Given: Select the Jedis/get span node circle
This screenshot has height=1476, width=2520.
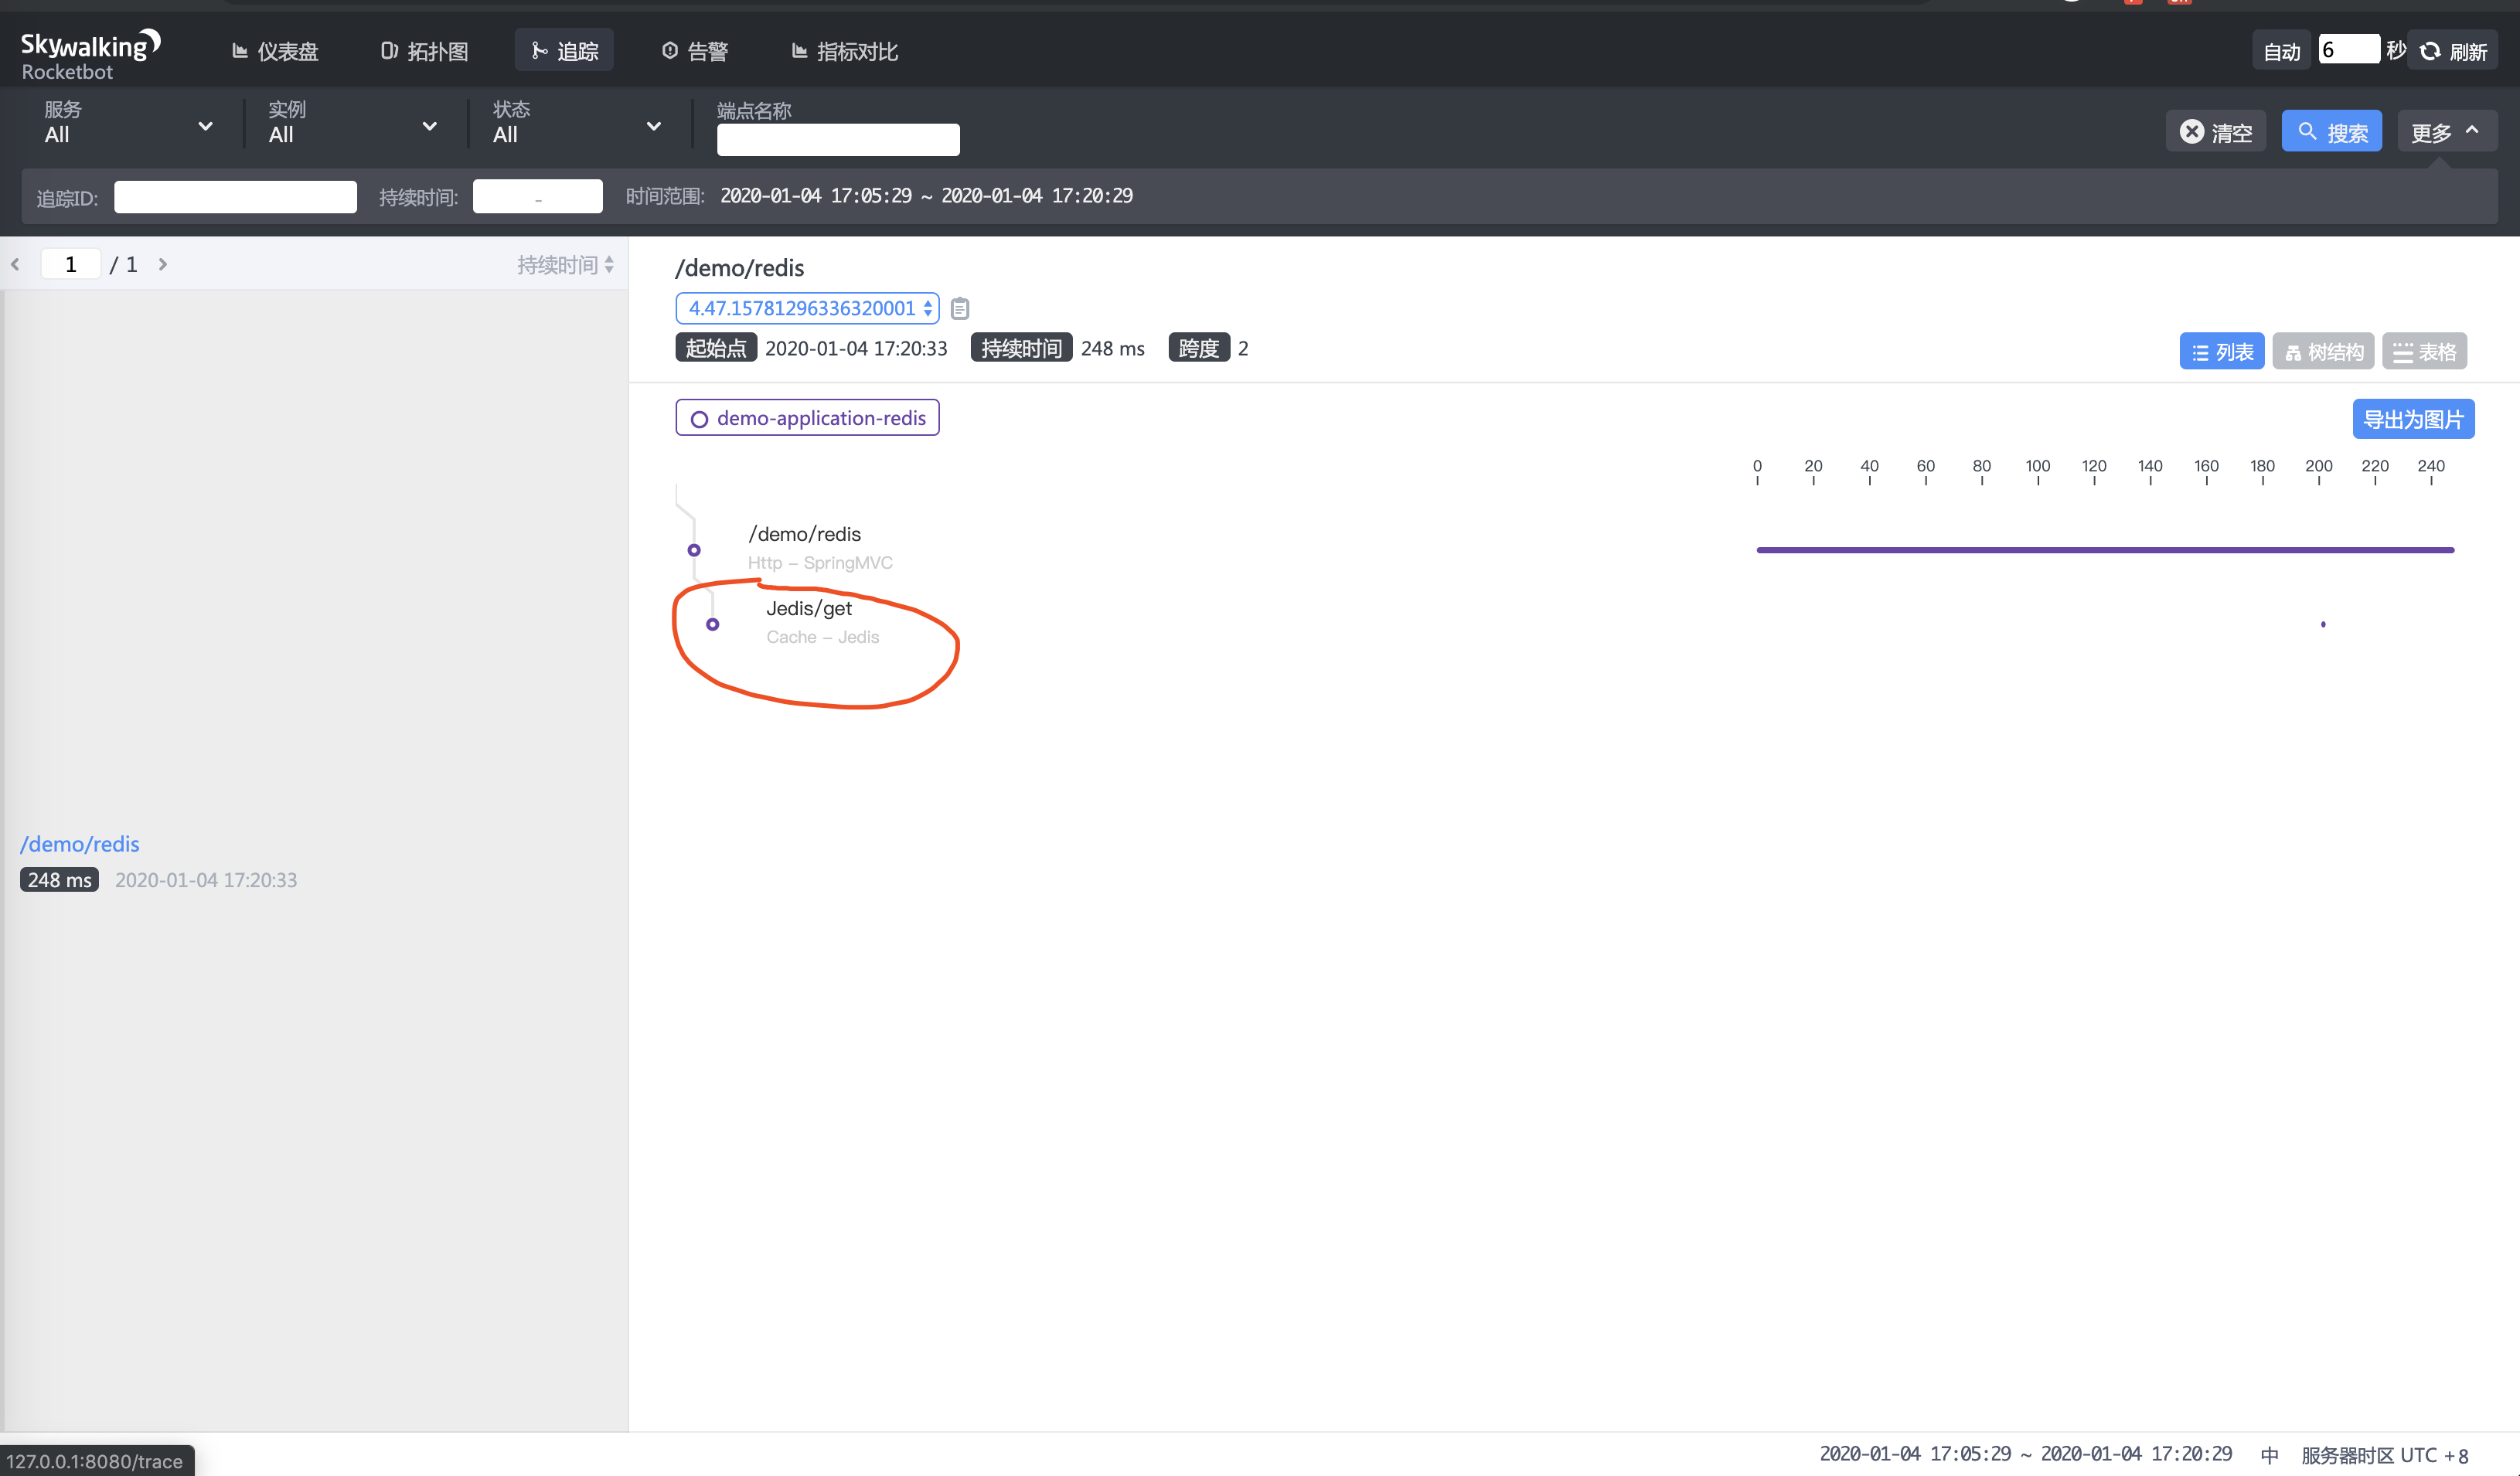Looking at the screenshot, I should pos(712,625).
